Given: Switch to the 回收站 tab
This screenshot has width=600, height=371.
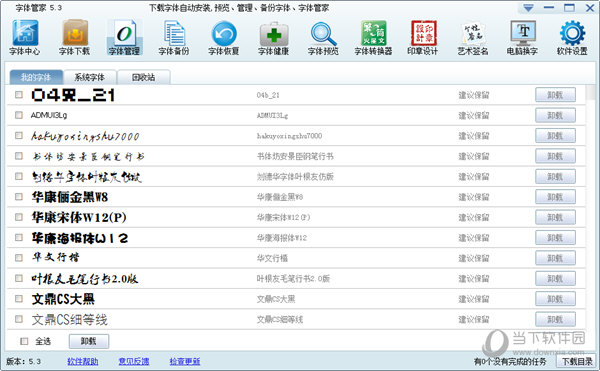Looking at the screenshot, I should [x=143, y=77].
